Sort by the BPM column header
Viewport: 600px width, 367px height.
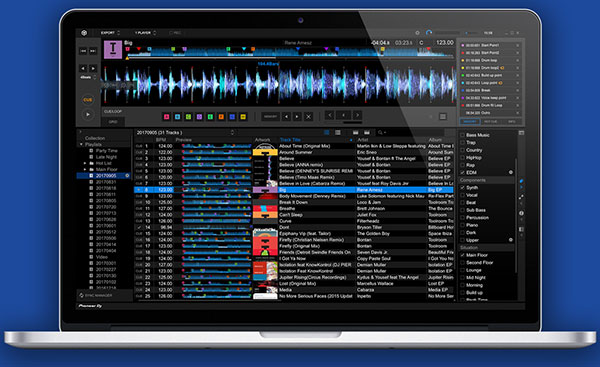(161, 140)
